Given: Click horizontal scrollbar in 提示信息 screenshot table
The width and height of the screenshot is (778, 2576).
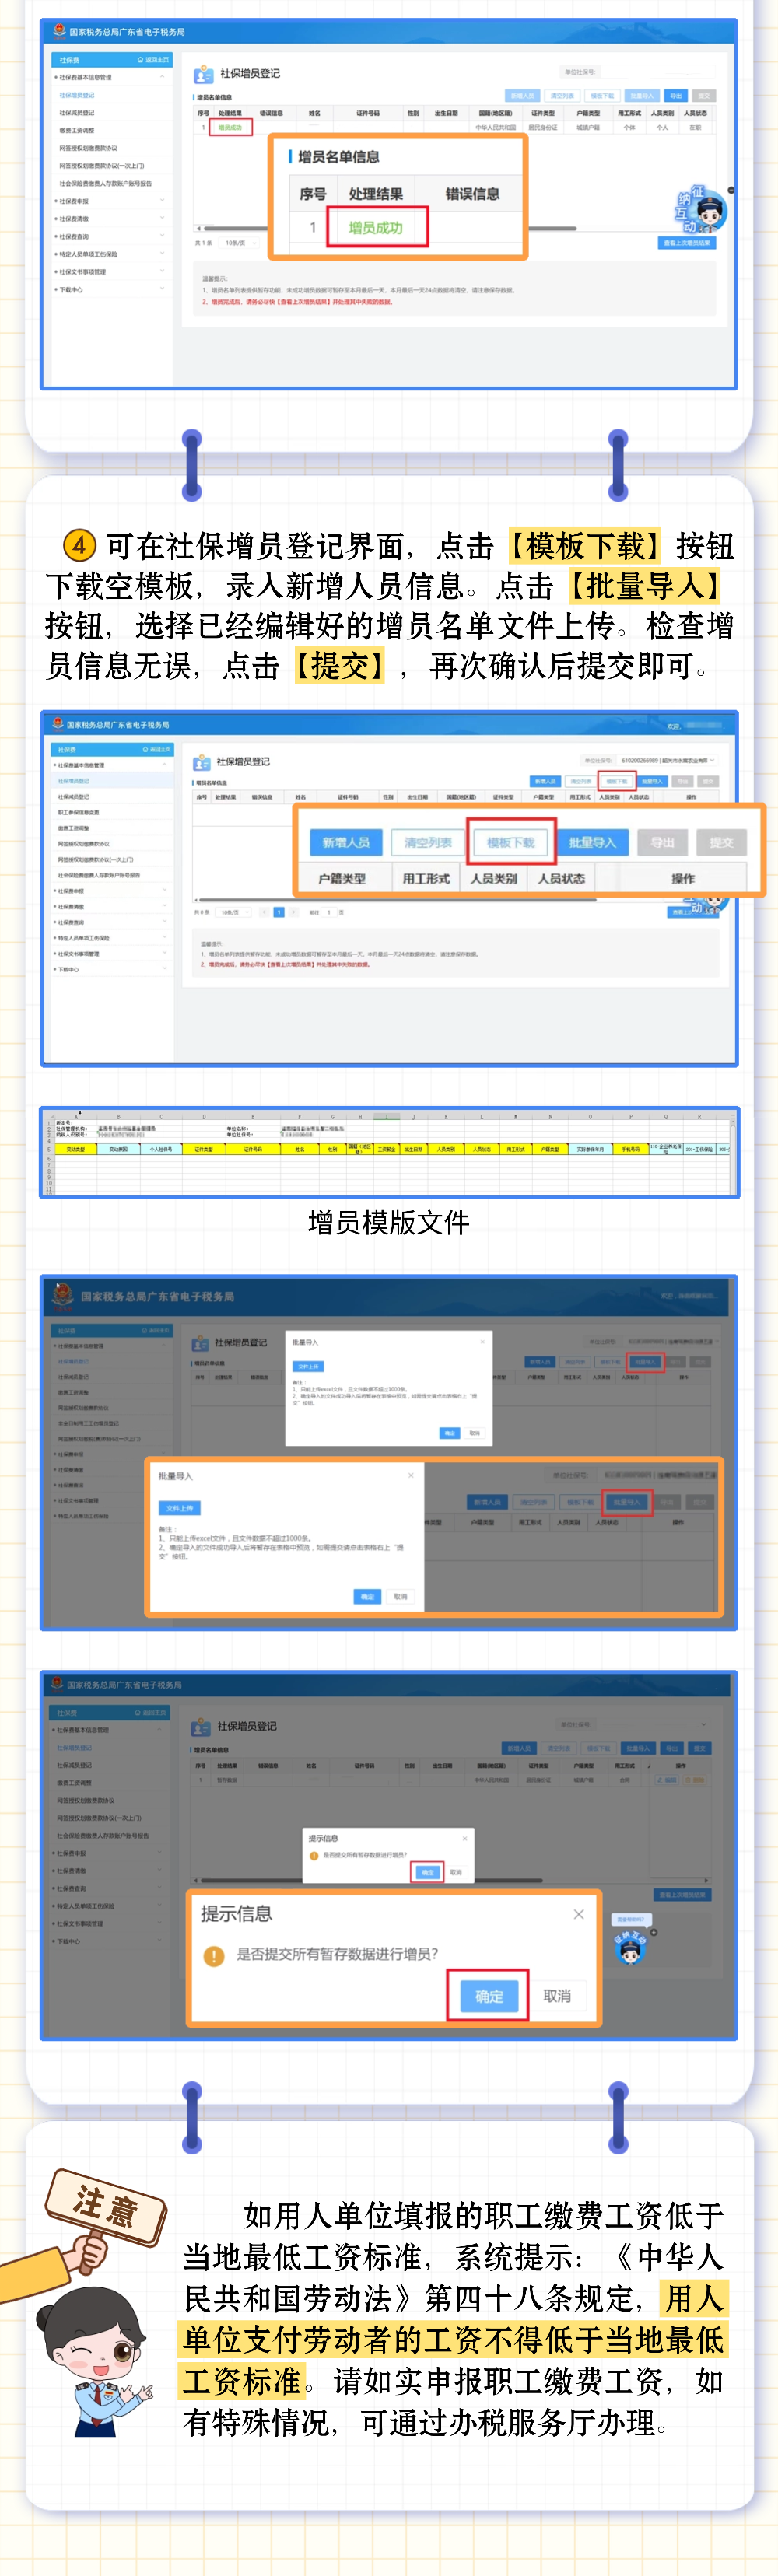Looking at the screenshot, I should pos(372,1881).
